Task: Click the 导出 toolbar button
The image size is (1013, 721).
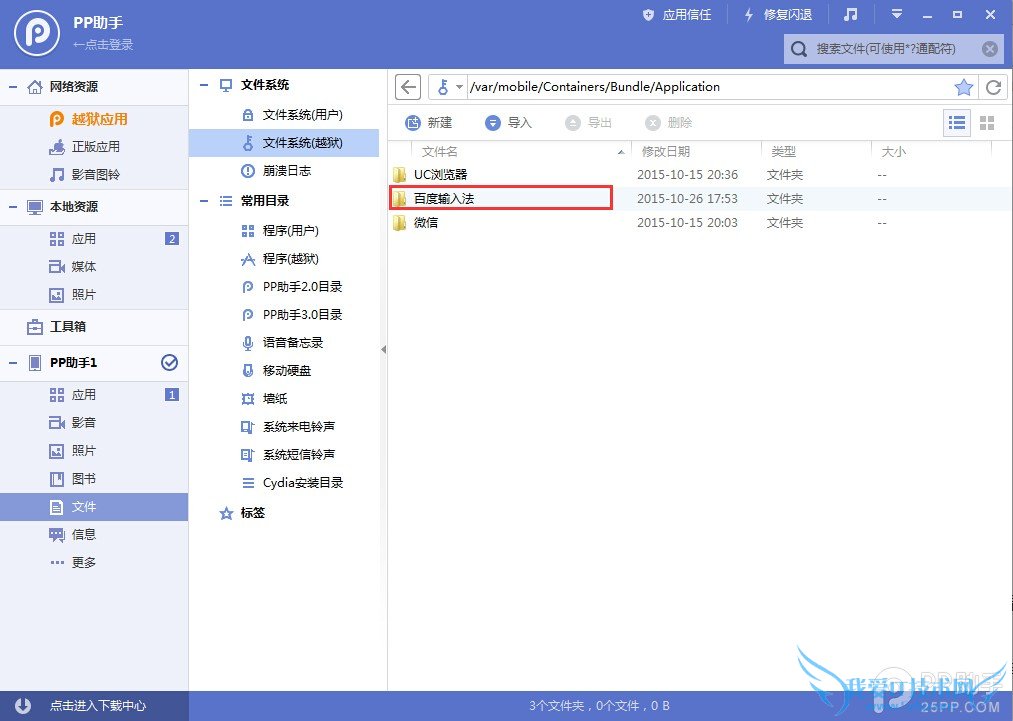Action: pyautogui.click(x=589, y=123)
